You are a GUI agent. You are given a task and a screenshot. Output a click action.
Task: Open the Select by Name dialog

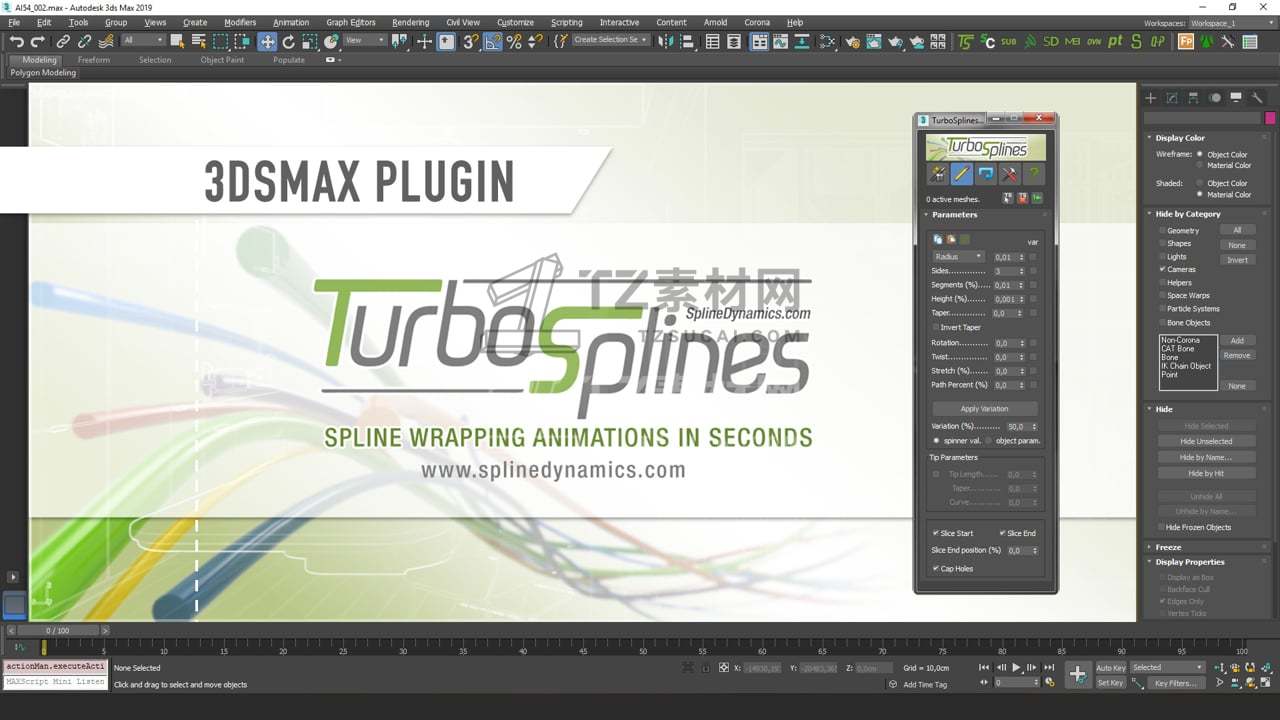click(x=198, y=41)
